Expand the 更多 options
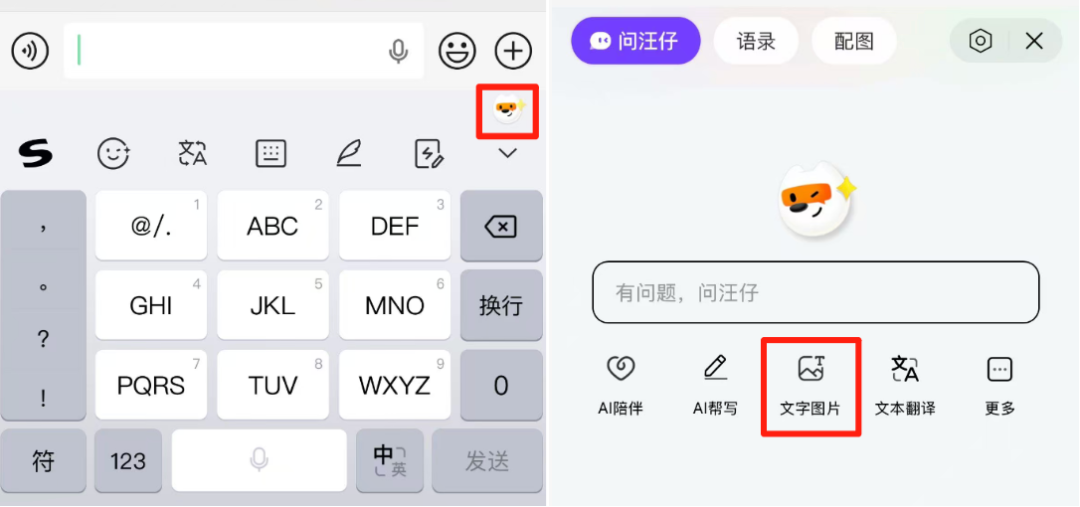1080x507 pixels. 999,386
